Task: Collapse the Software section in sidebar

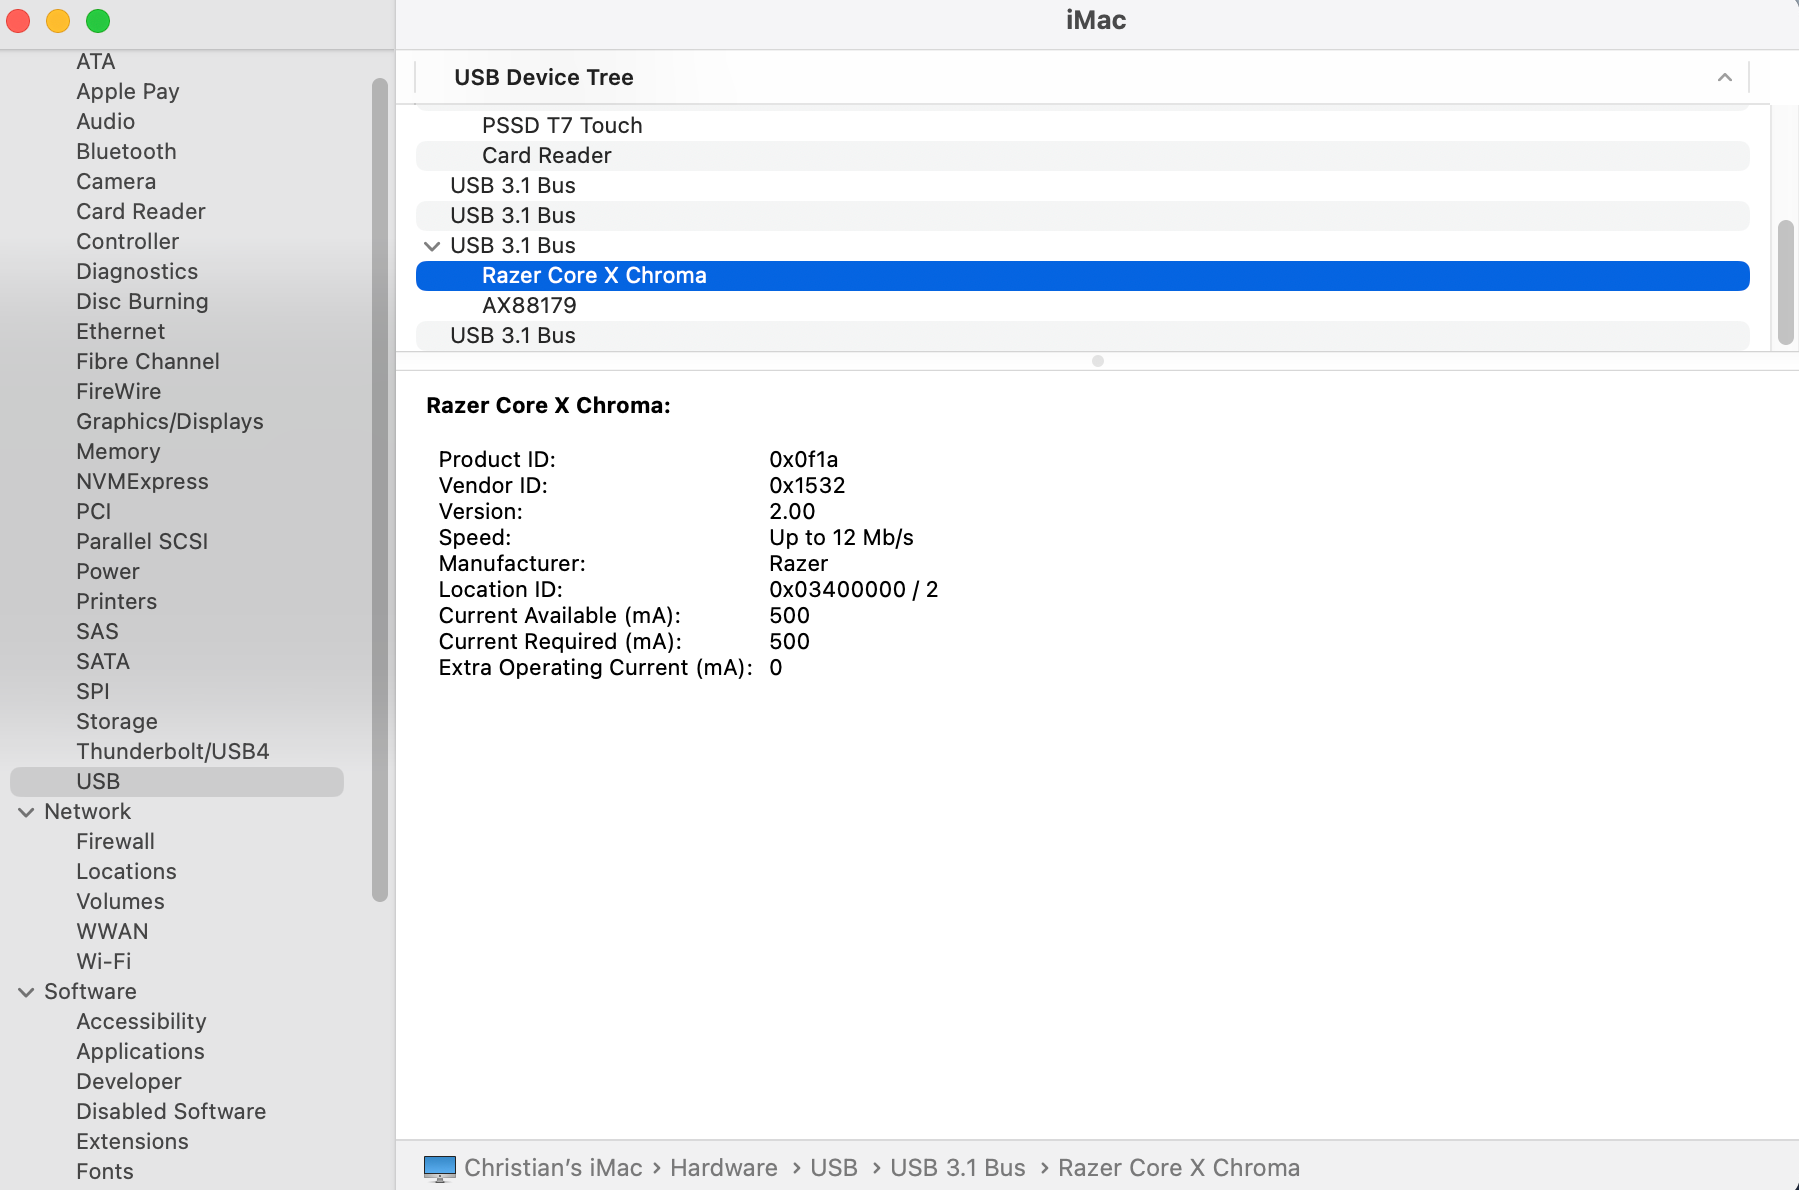Action: click(x=26, y=992)
